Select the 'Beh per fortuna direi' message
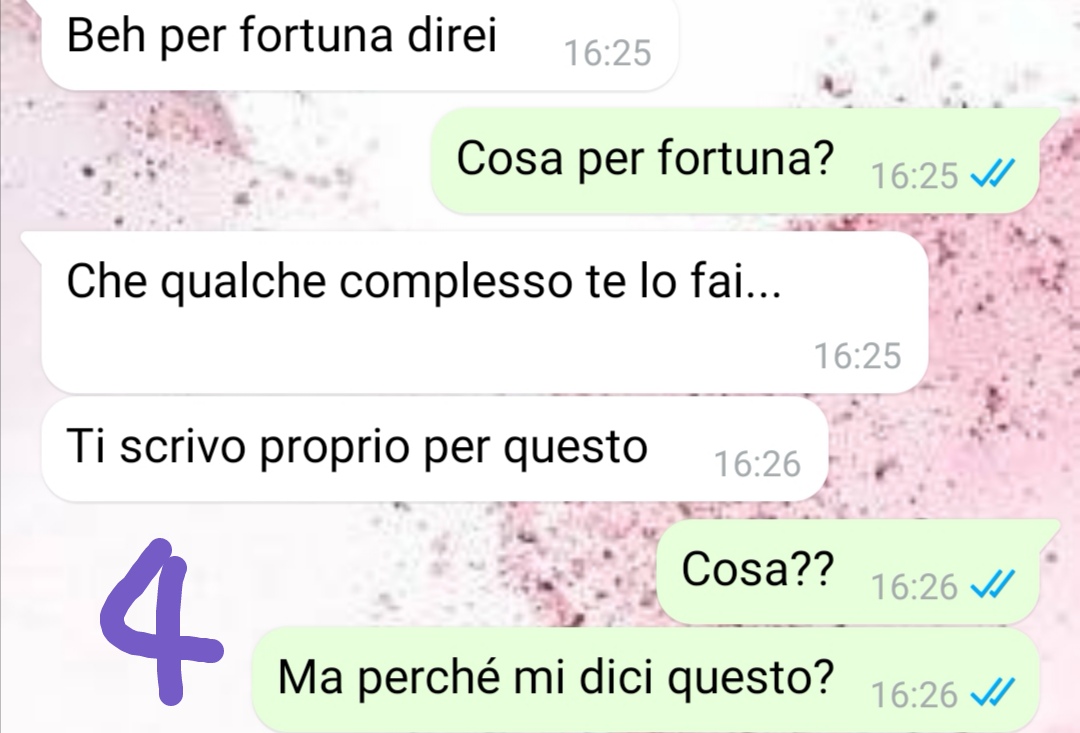This screenshot has width=1080, height=733. [360, 41]
